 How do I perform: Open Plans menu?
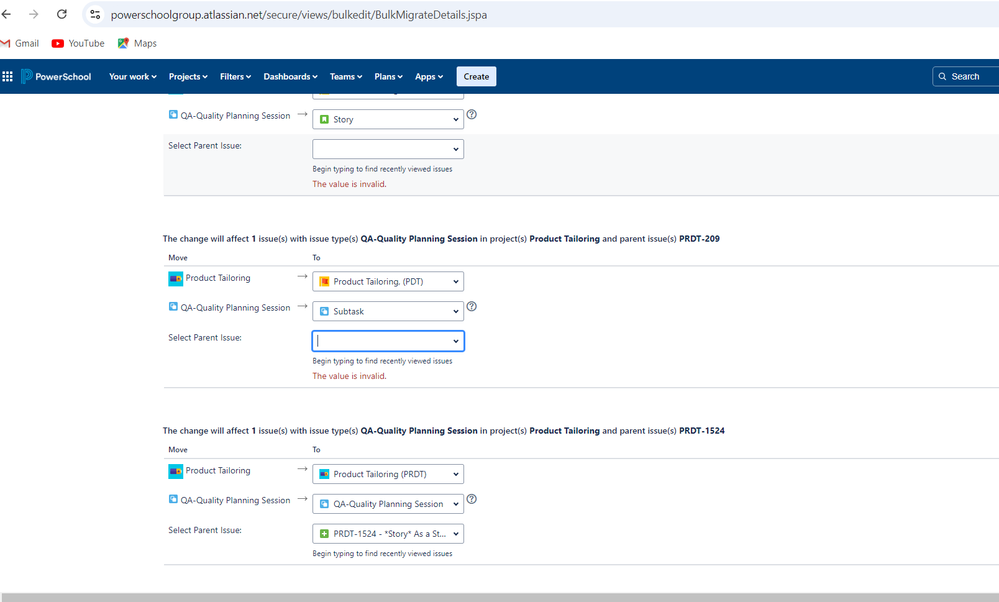pos(388,76)
